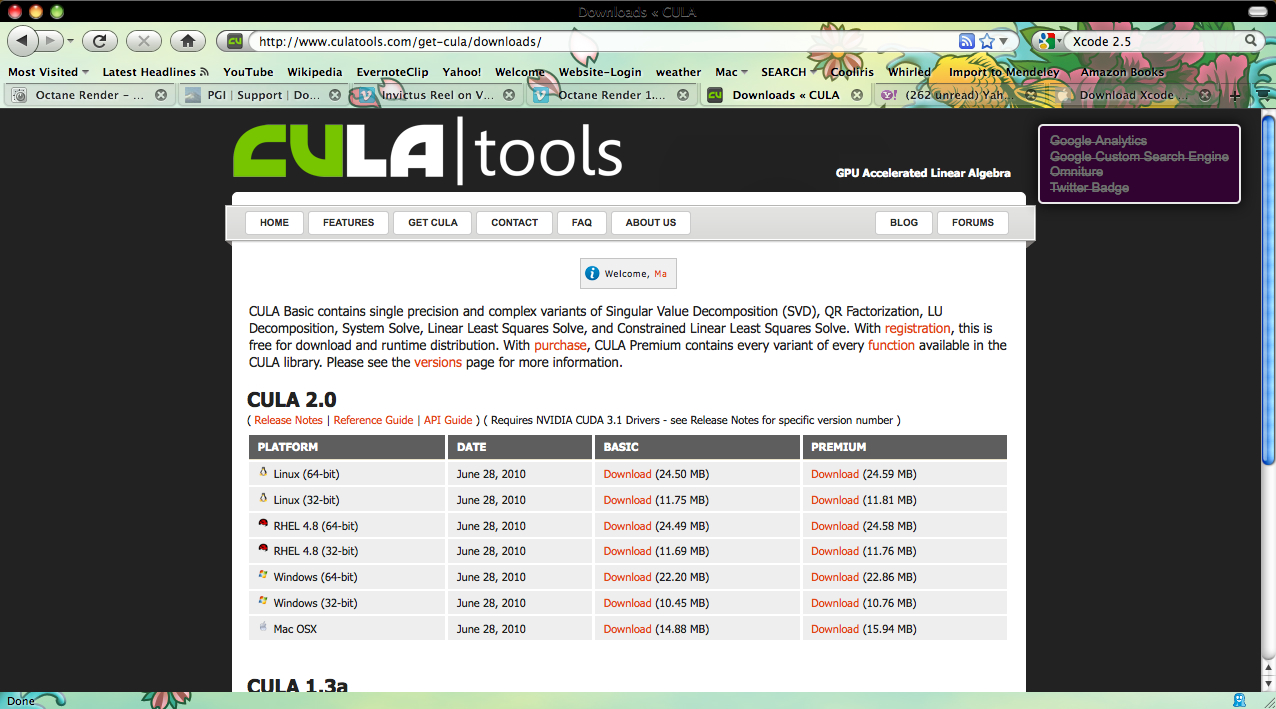The height and width of the screenshot is (709, 1276).
Task: Open the CULA 2.0 Release Notes link
Action: [x=288, y=420]
